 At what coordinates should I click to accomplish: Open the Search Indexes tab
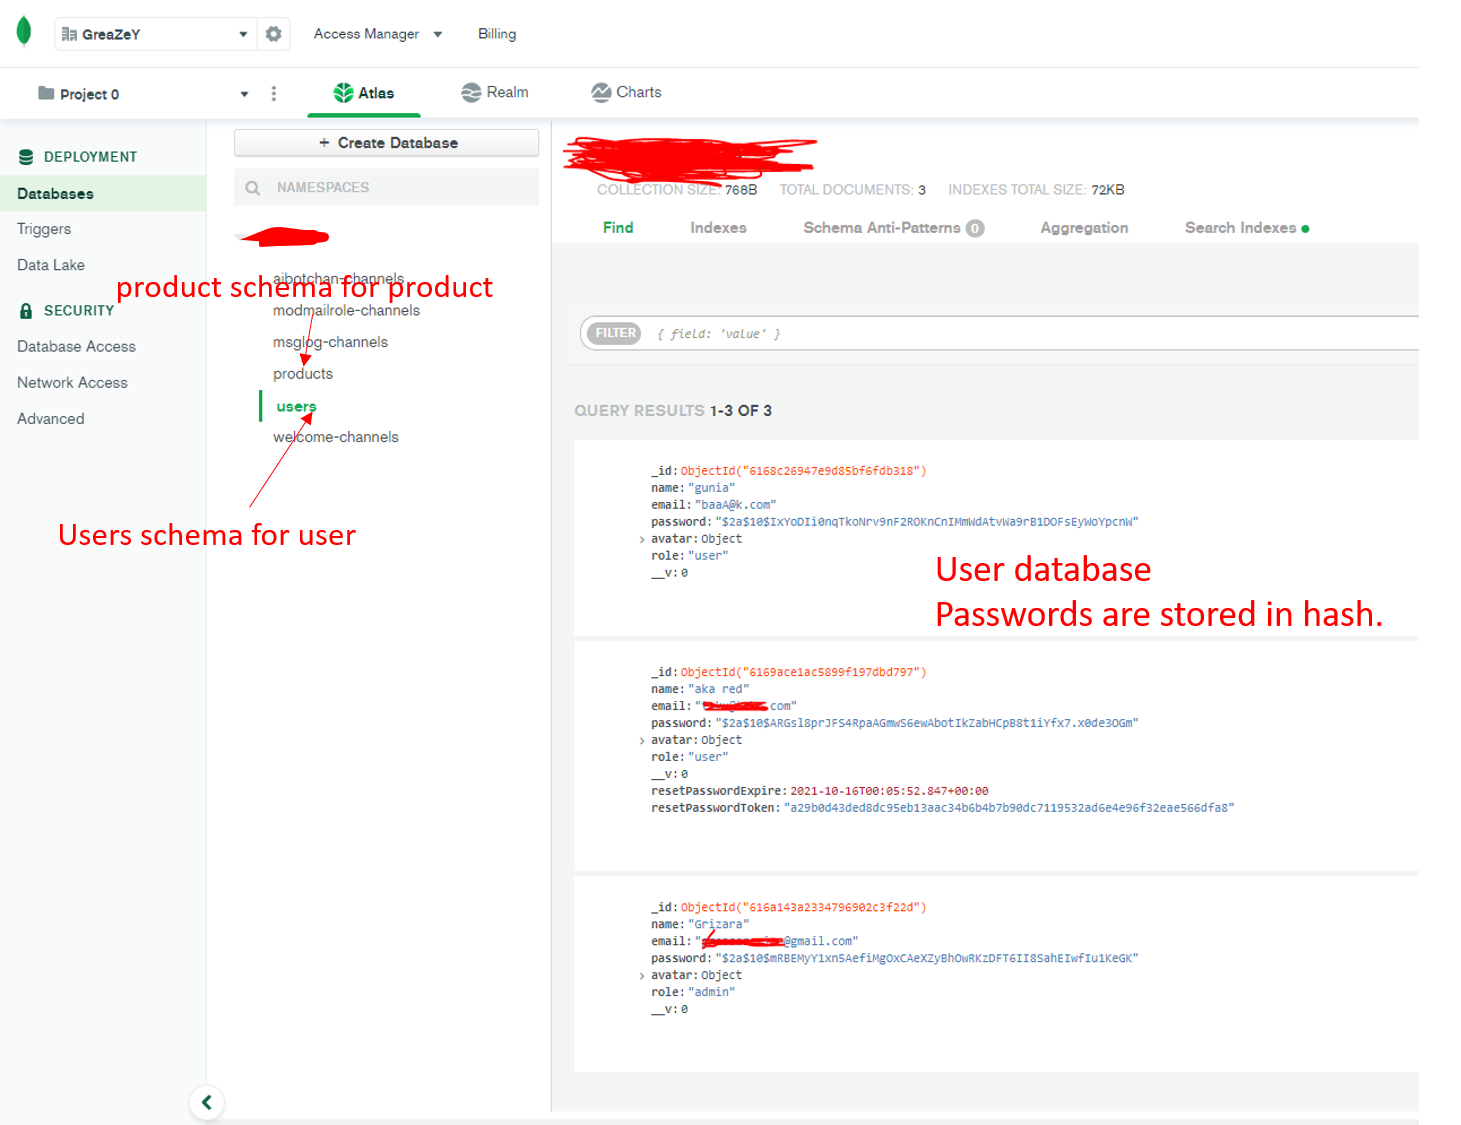coord(1246,228)
